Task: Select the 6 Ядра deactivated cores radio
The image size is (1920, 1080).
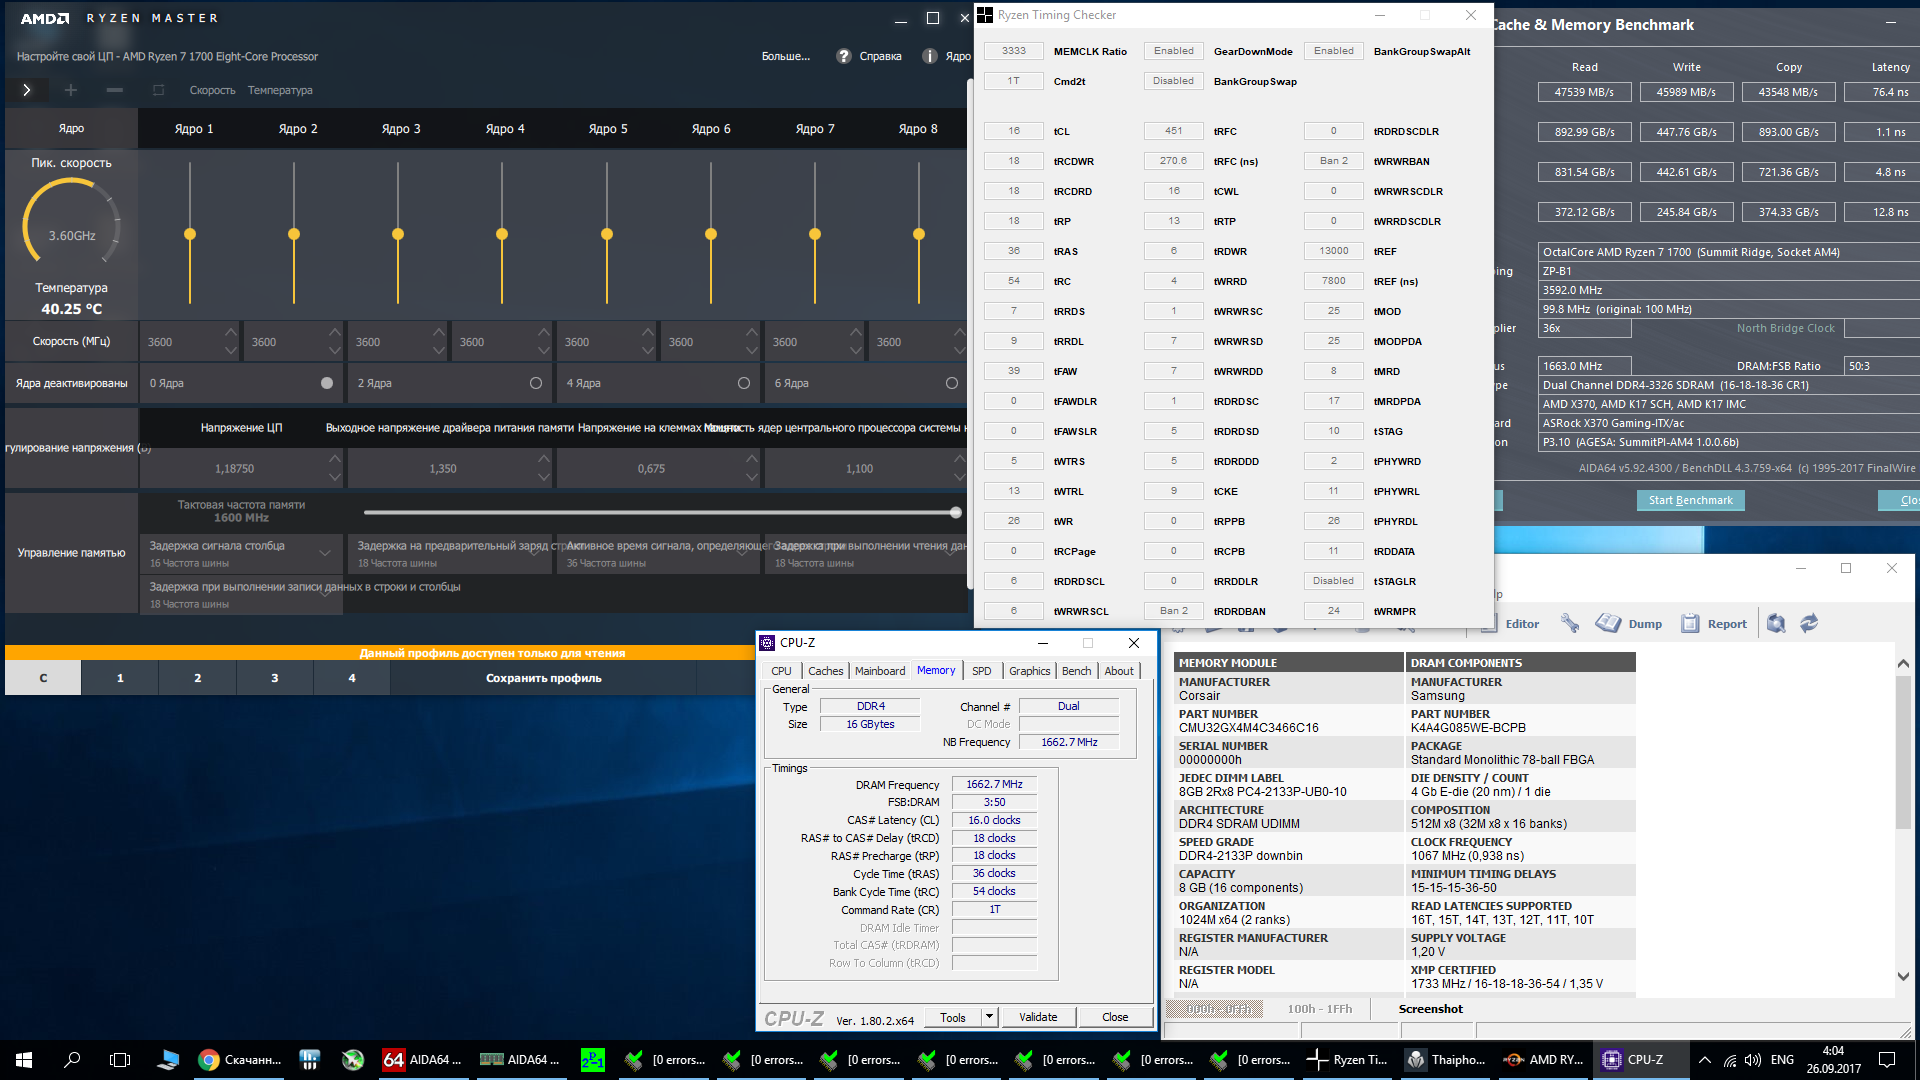Action: (x=952, y=383)
